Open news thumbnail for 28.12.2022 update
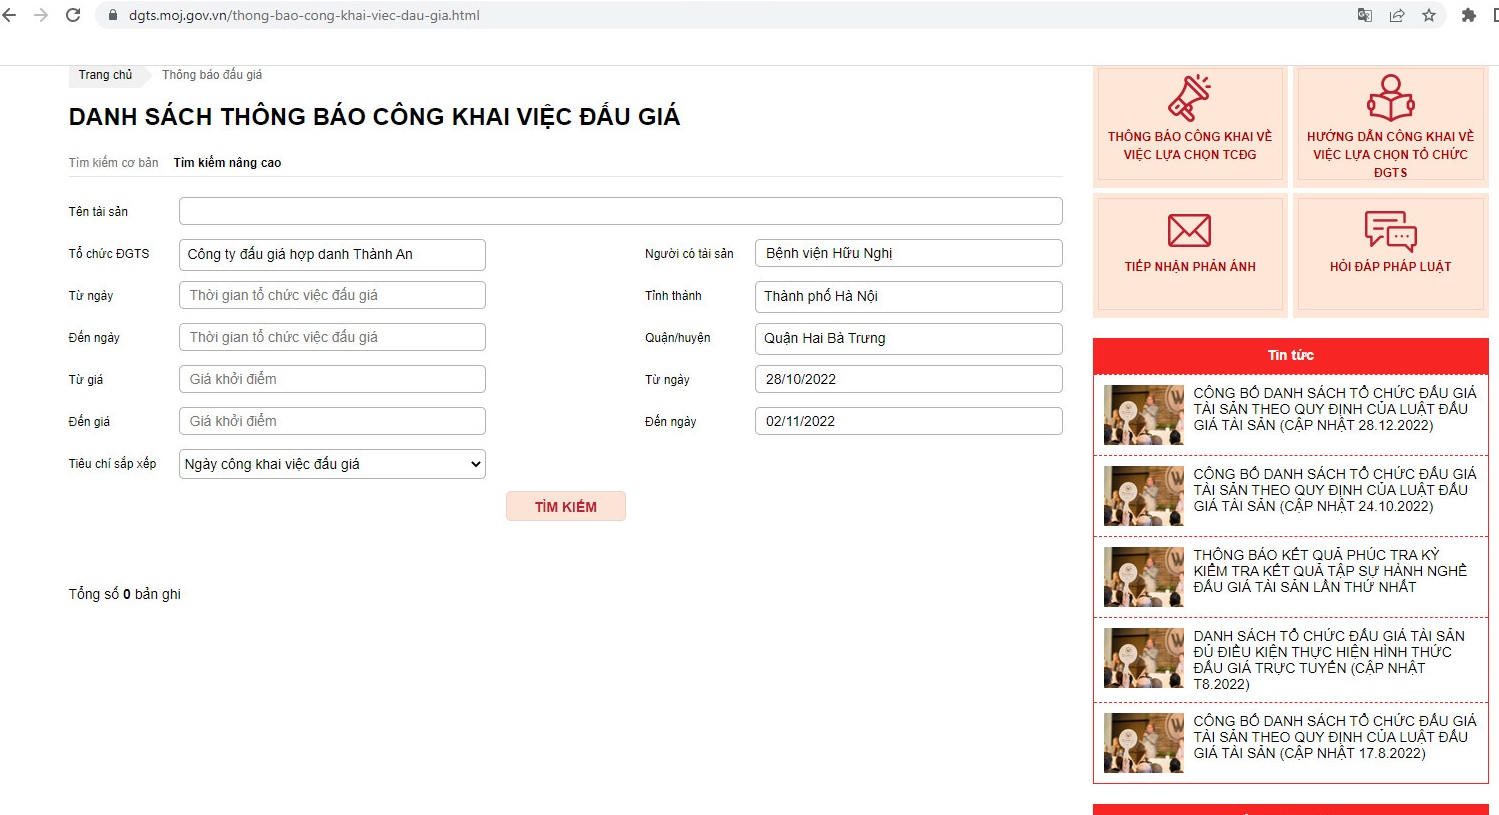This screenshot has height=815, width=1499. 1143,414
